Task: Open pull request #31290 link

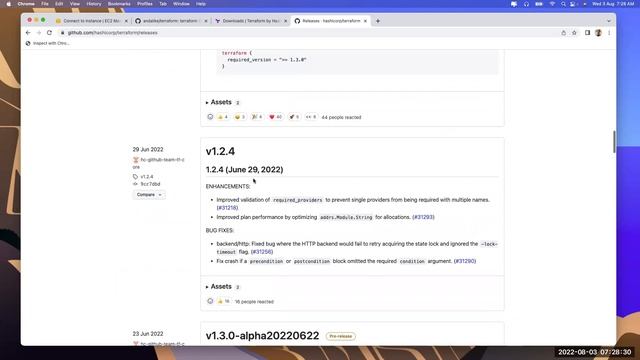Action: [465, 261]
